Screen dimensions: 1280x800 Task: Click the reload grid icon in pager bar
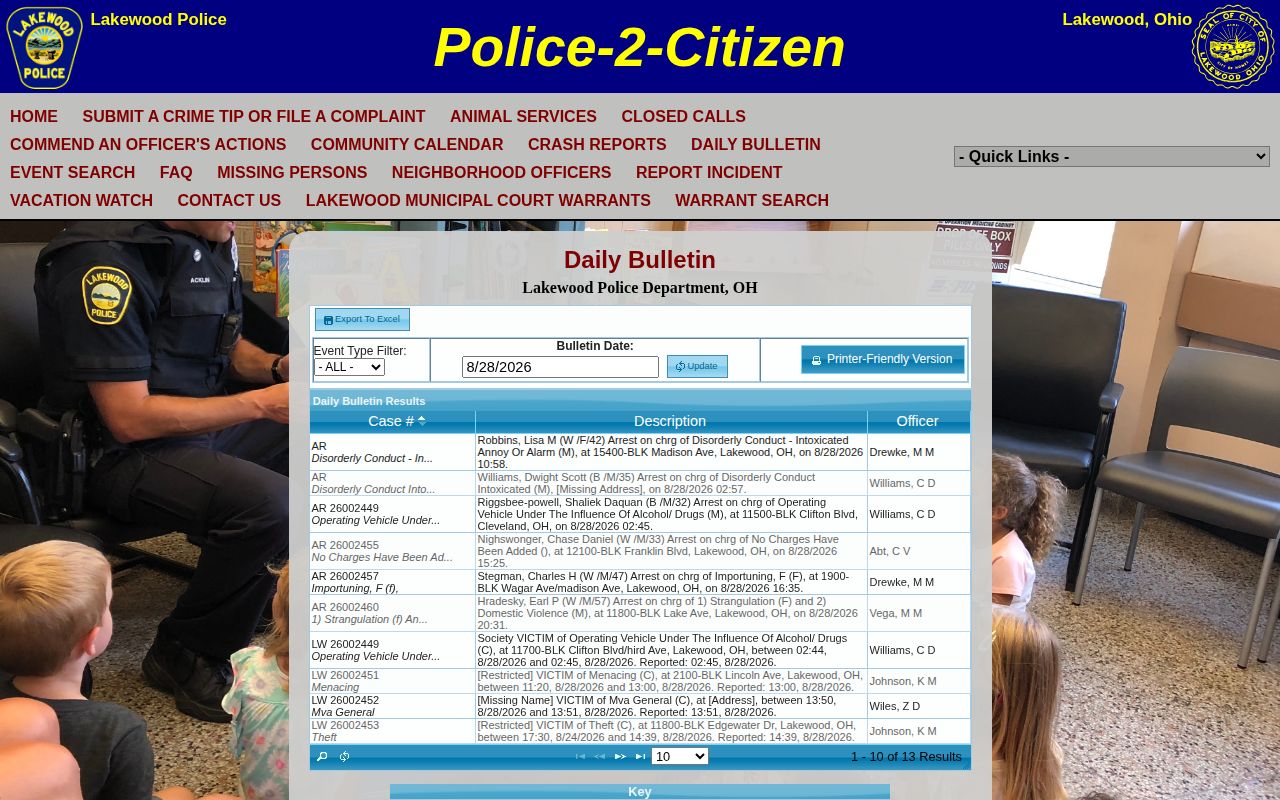(x=344, y=757)
